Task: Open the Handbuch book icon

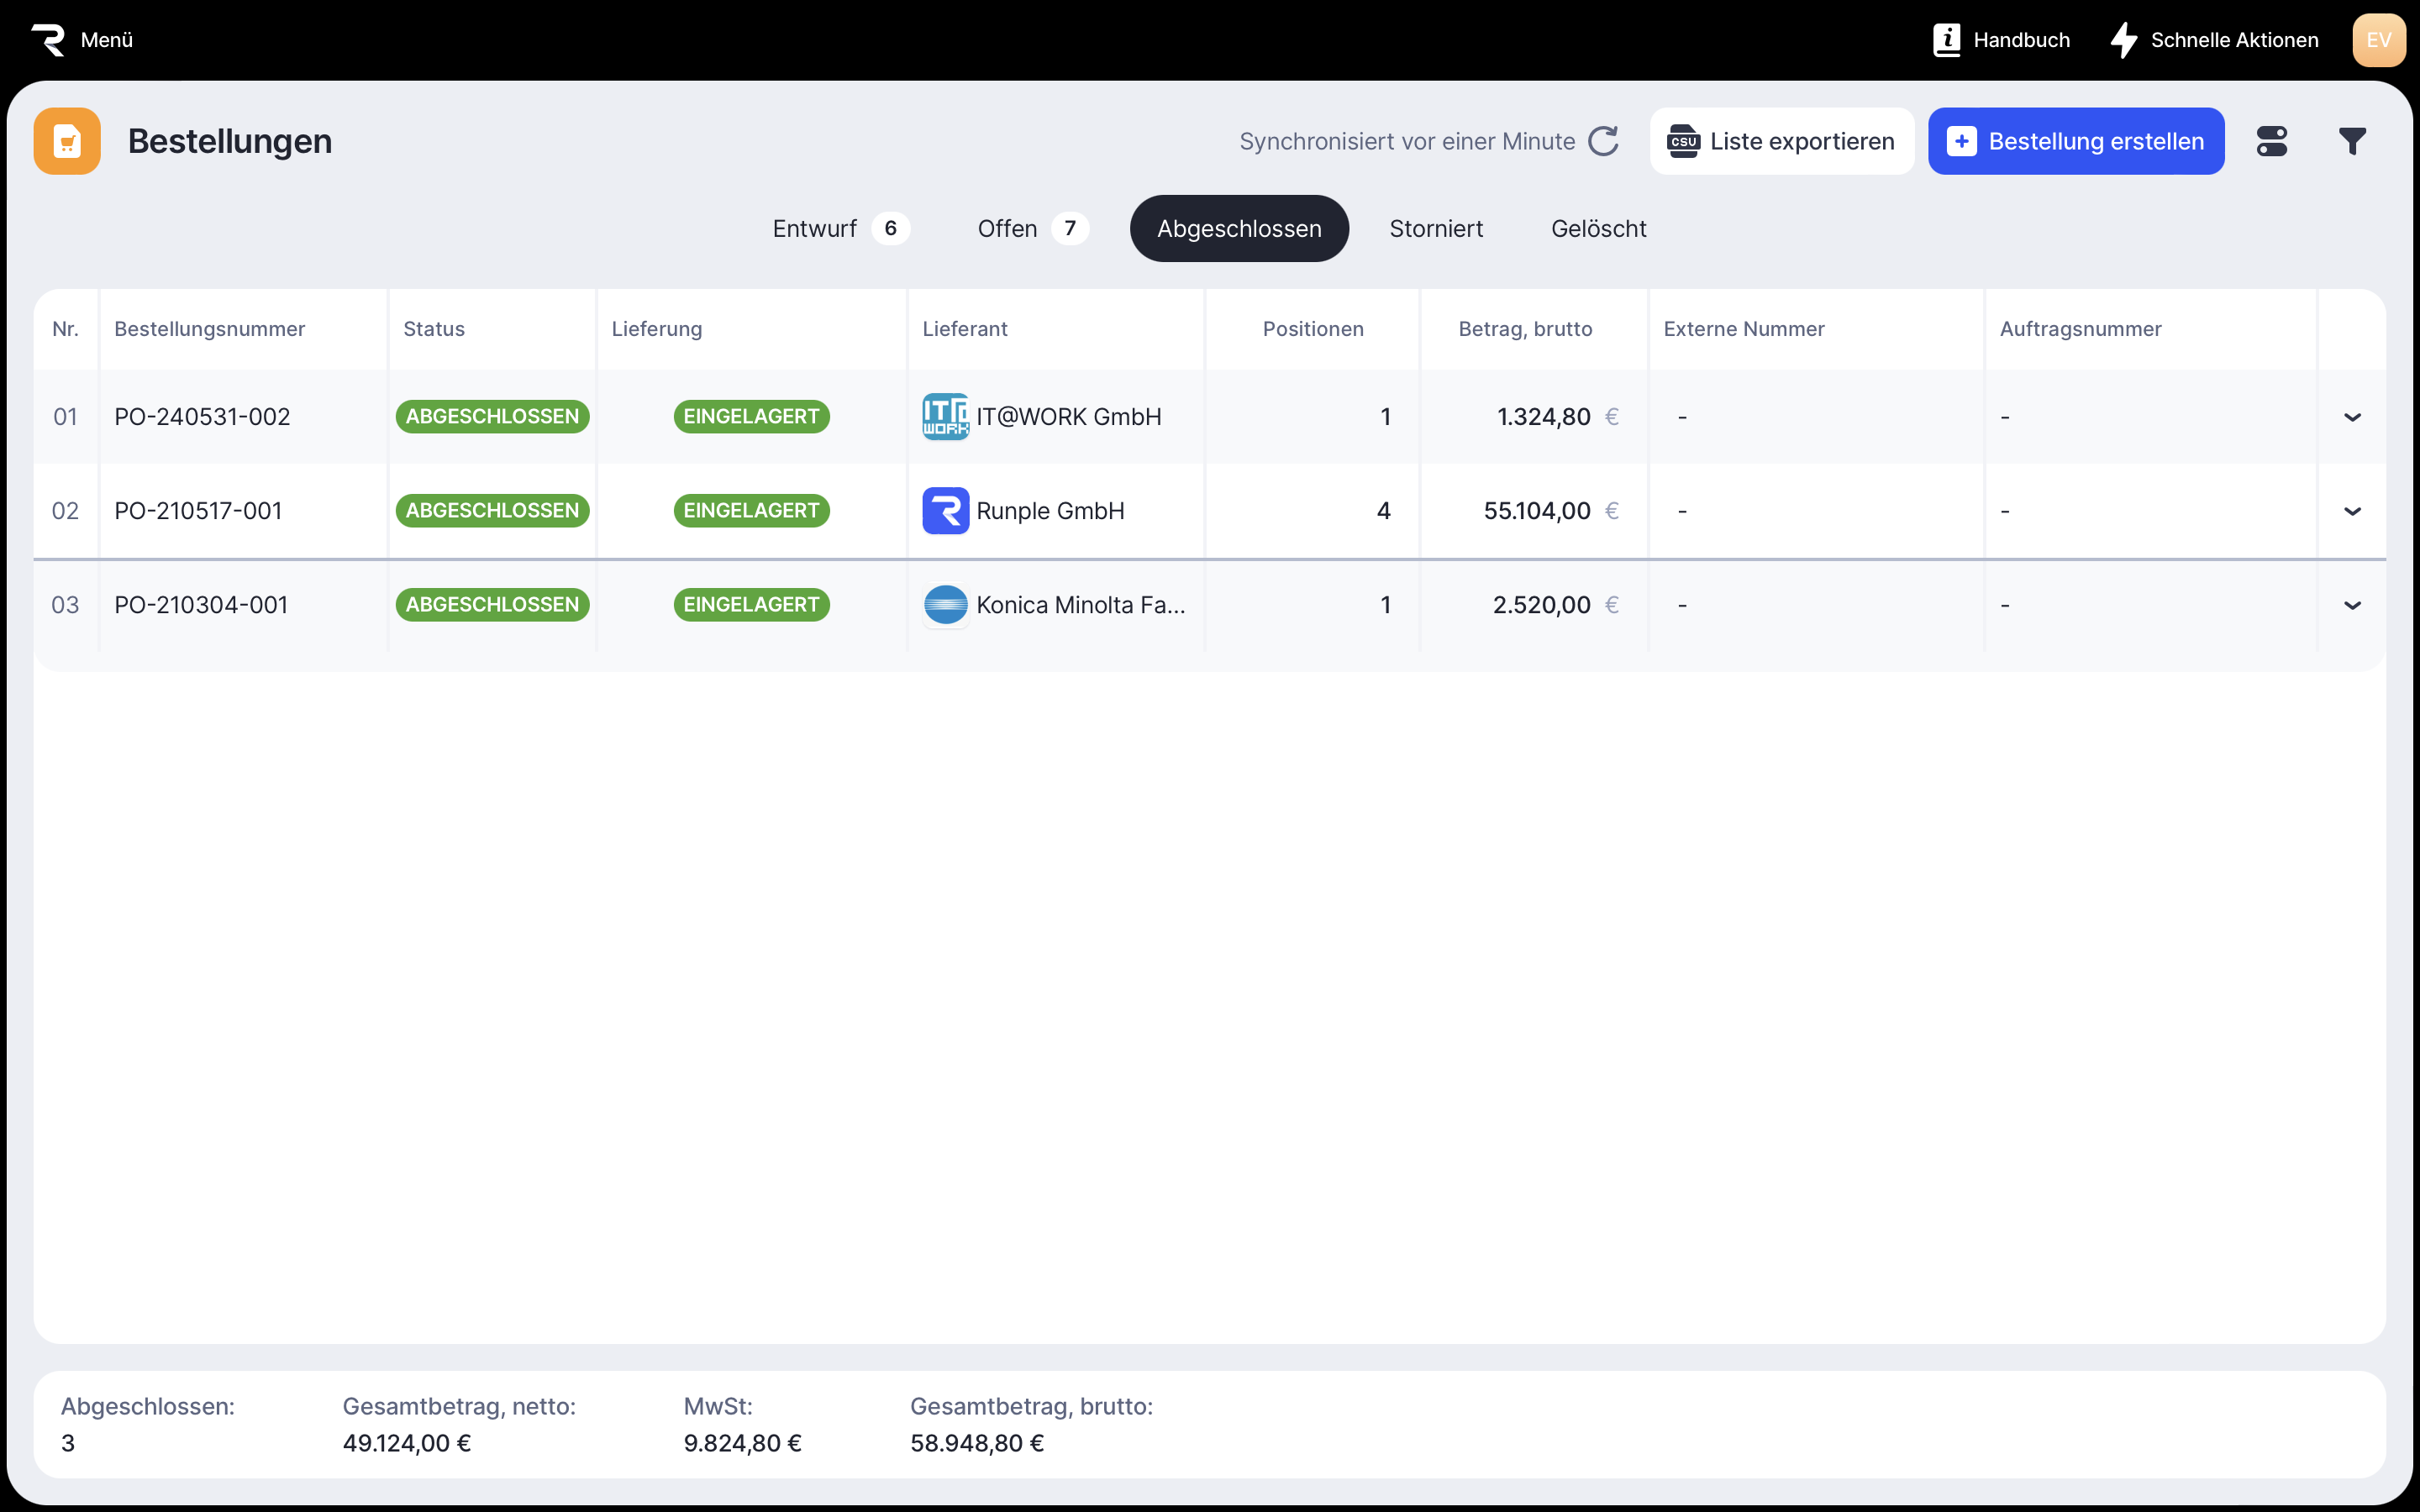Action: (x=1946, y=40)
